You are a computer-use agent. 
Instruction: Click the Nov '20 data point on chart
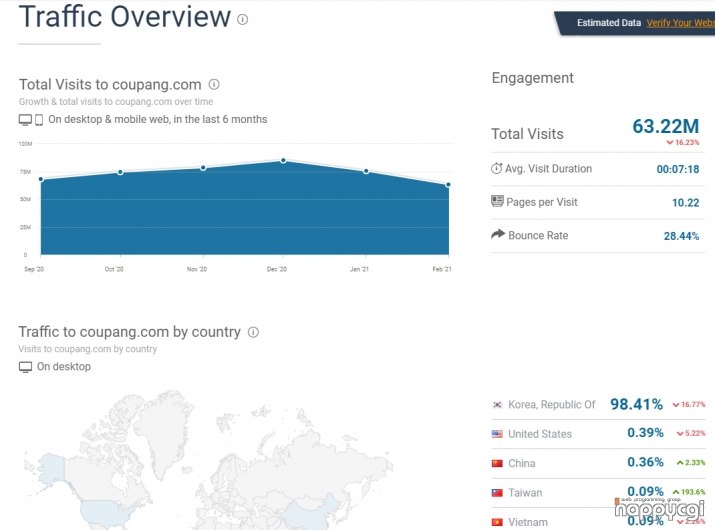coord(203,168)
